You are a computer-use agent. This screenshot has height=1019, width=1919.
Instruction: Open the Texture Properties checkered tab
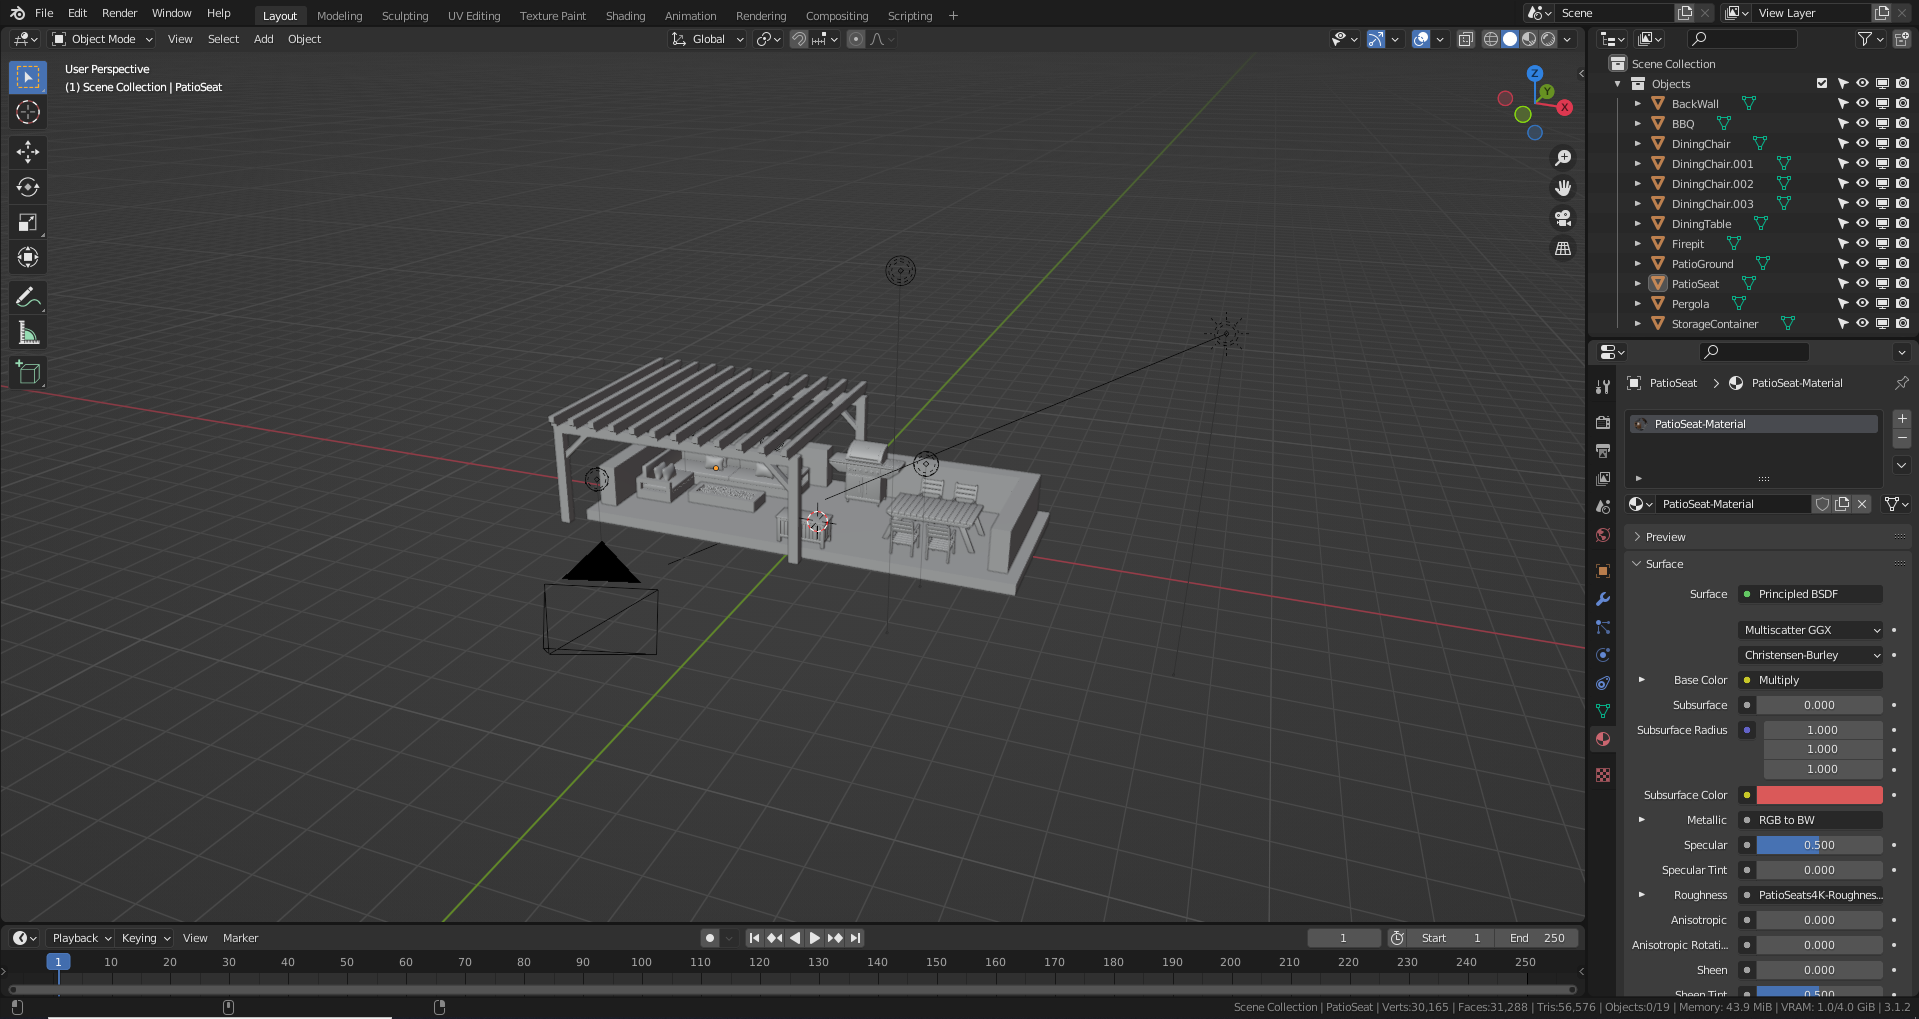click(1602, 775)
